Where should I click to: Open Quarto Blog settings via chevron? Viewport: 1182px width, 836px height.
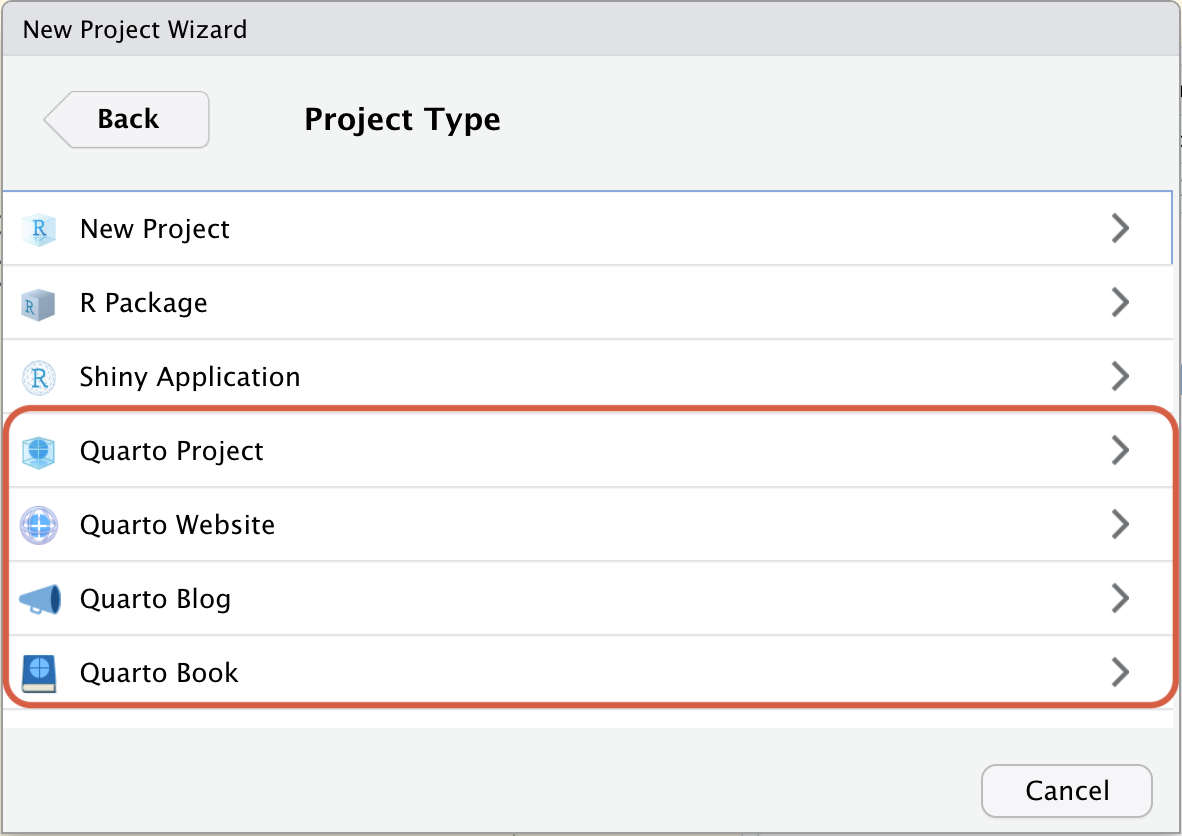coord(1120,599)
